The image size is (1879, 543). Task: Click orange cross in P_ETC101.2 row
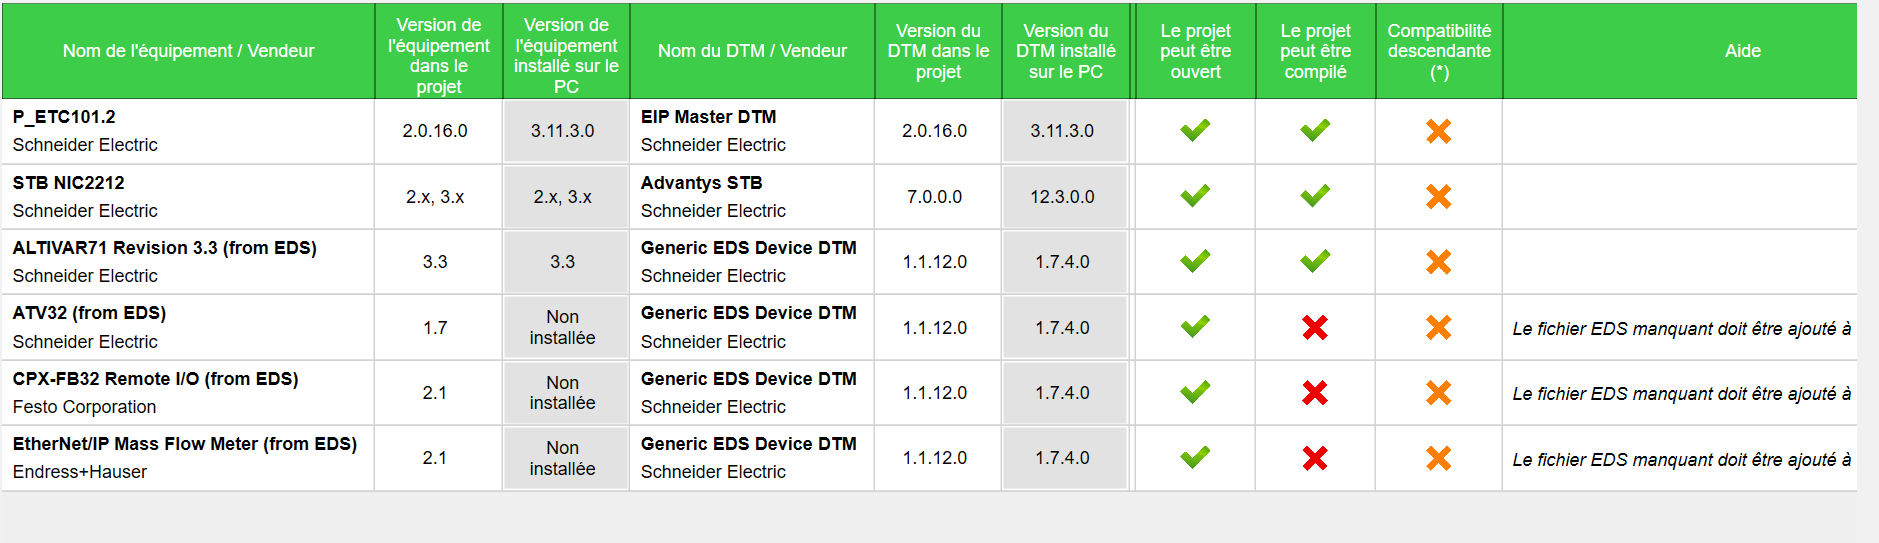[x=1438, y=131]
